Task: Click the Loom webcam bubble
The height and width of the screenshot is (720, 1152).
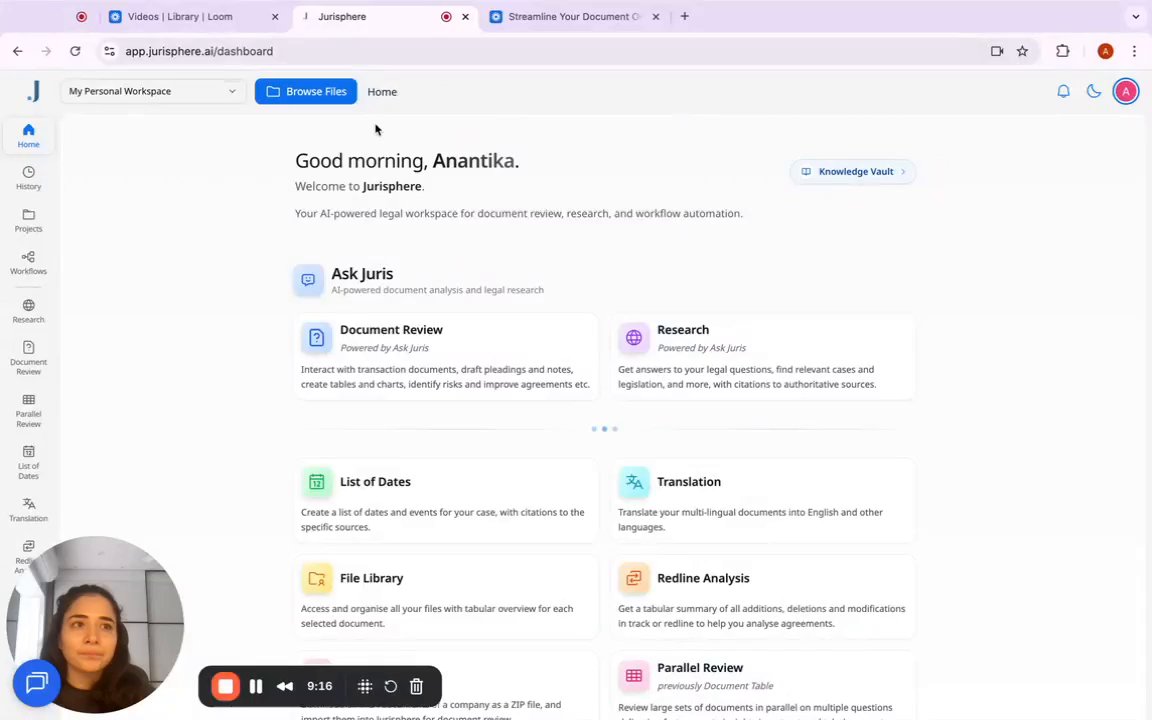Action: coord(96,624)
